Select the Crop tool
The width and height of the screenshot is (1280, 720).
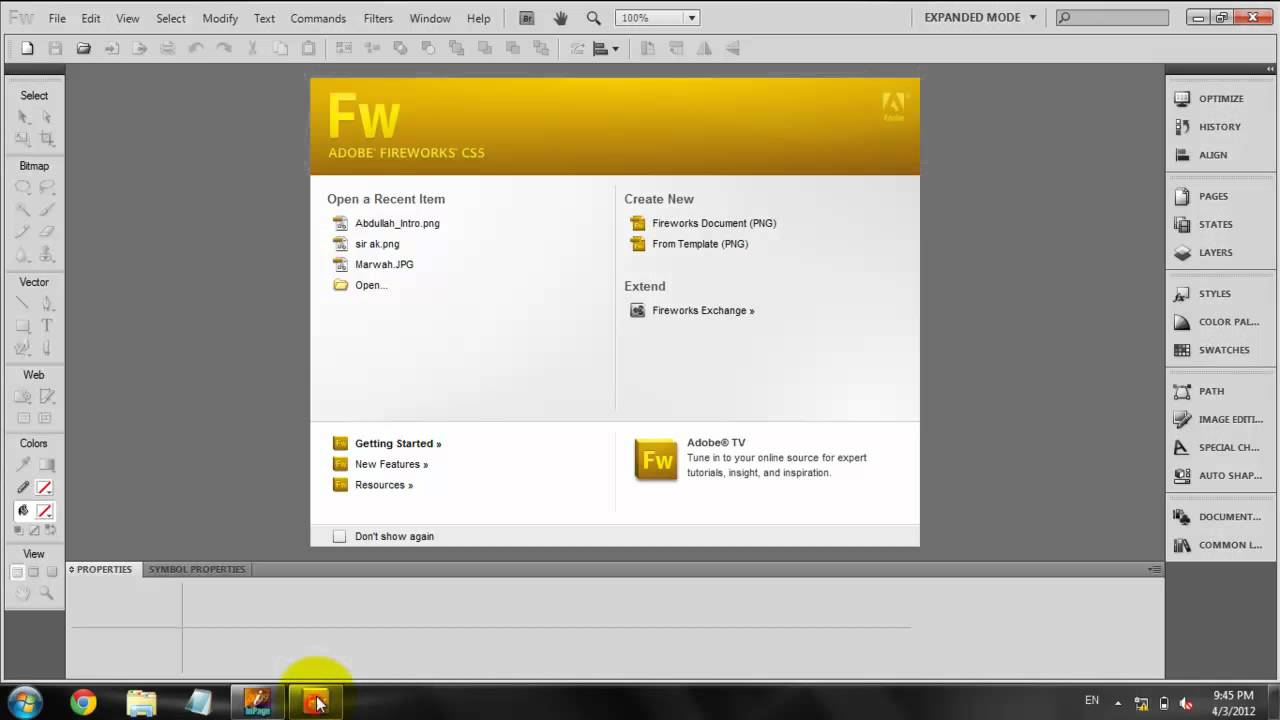coord(46,139)
